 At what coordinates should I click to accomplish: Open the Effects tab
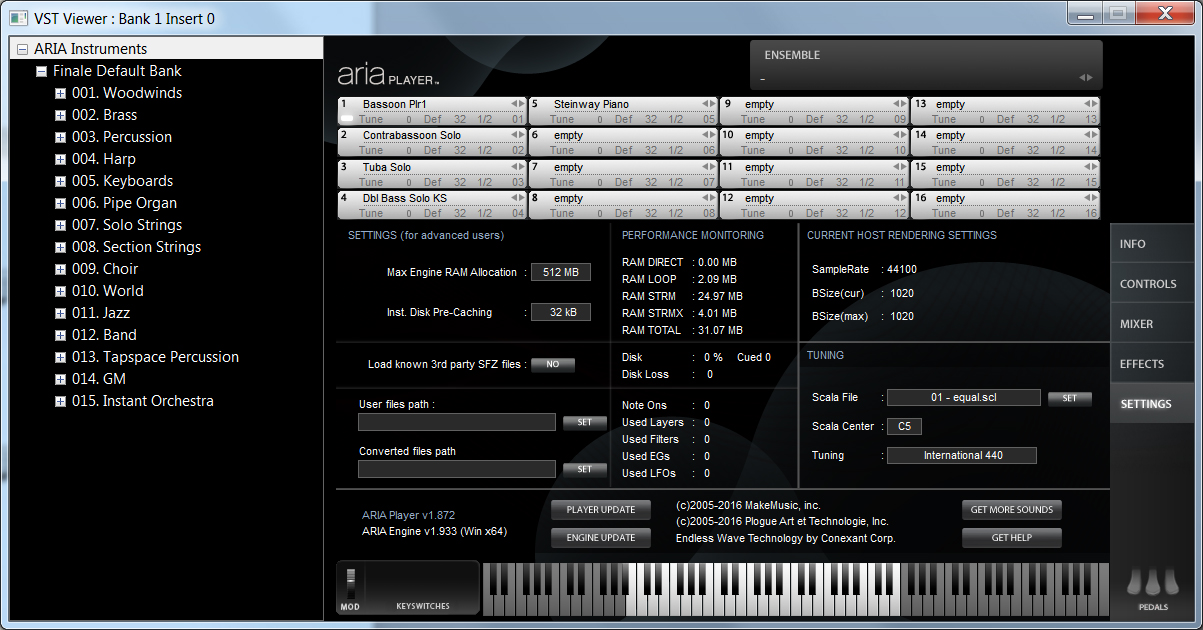pos(1141,364)
